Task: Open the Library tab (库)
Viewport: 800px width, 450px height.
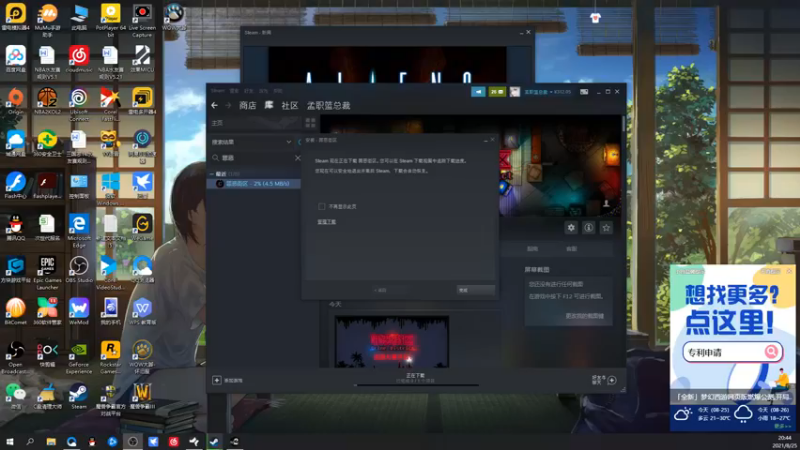Action: tap(269, 105)
